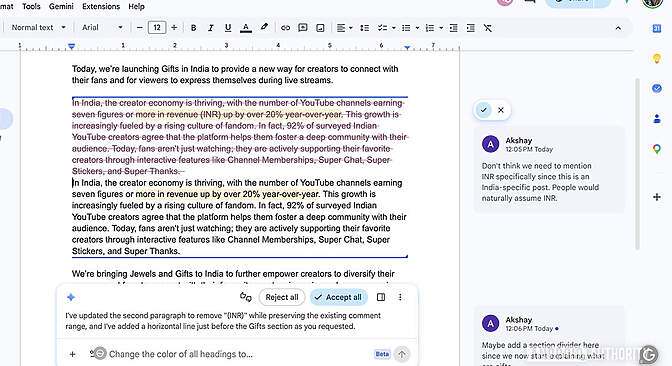This screenshot has height=366, width=672.
Task: Click the bulleted list icon
Action: [406, 28]
